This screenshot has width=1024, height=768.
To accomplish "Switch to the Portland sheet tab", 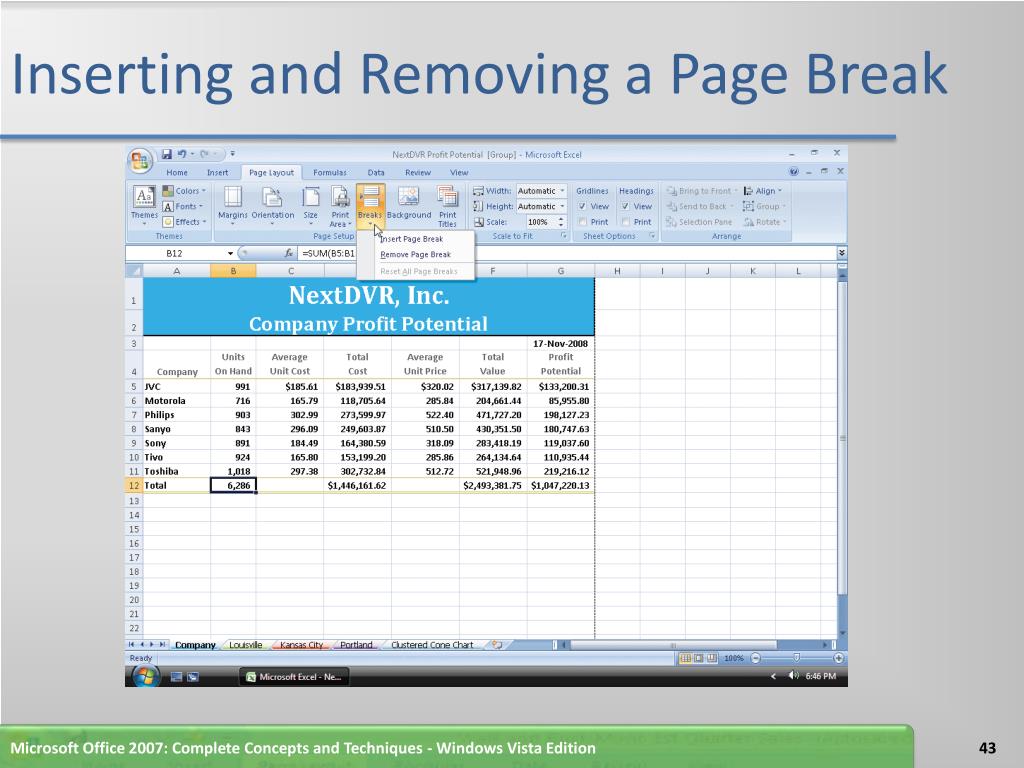I will click(x=356, y=645).
